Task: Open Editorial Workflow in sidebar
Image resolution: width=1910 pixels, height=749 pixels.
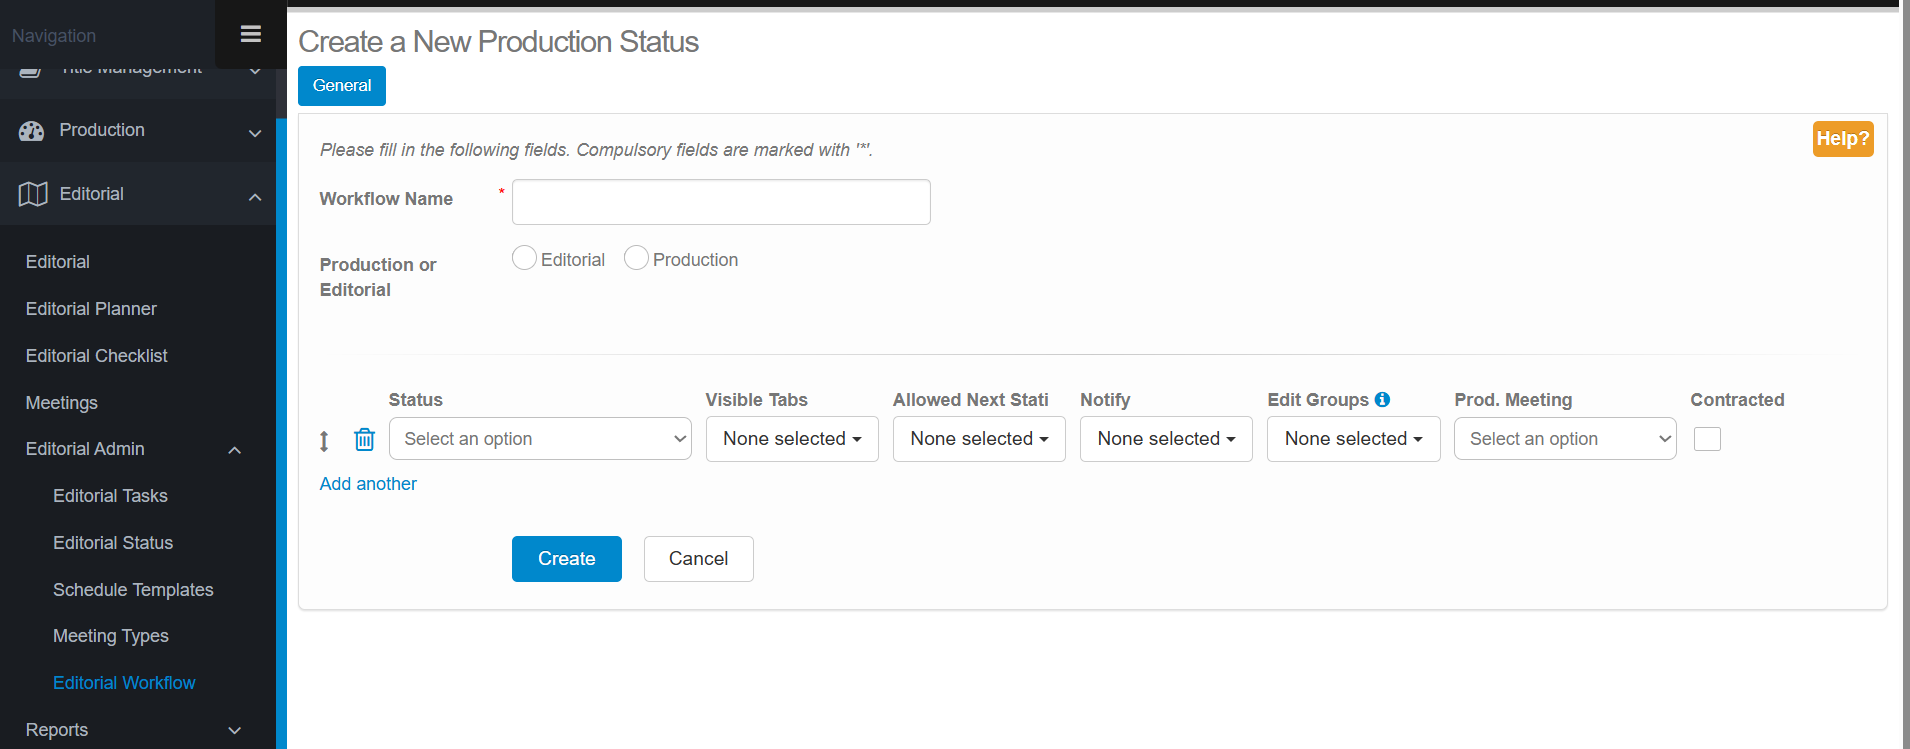Action: coord(124,683)
